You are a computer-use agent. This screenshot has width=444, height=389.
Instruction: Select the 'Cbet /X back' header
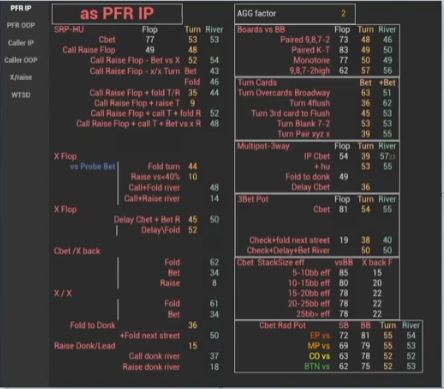click(x=77, y=251)
